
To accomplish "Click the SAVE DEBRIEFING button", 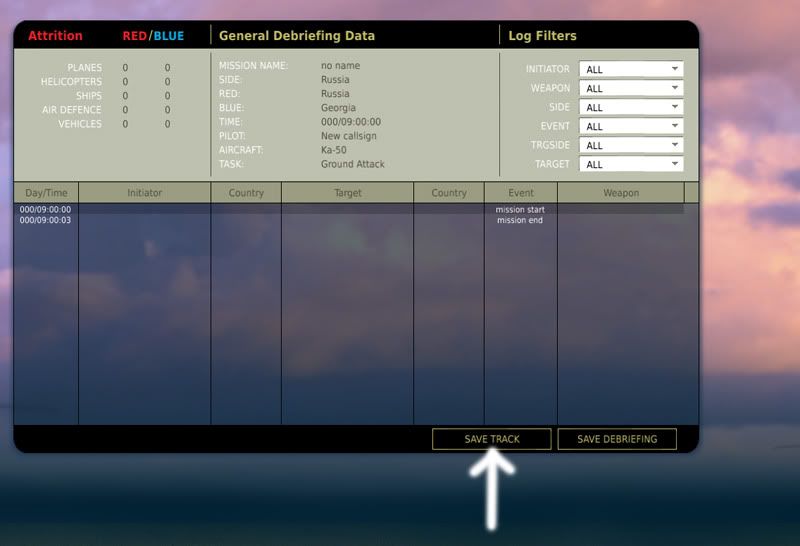I will tap(617, 439).
